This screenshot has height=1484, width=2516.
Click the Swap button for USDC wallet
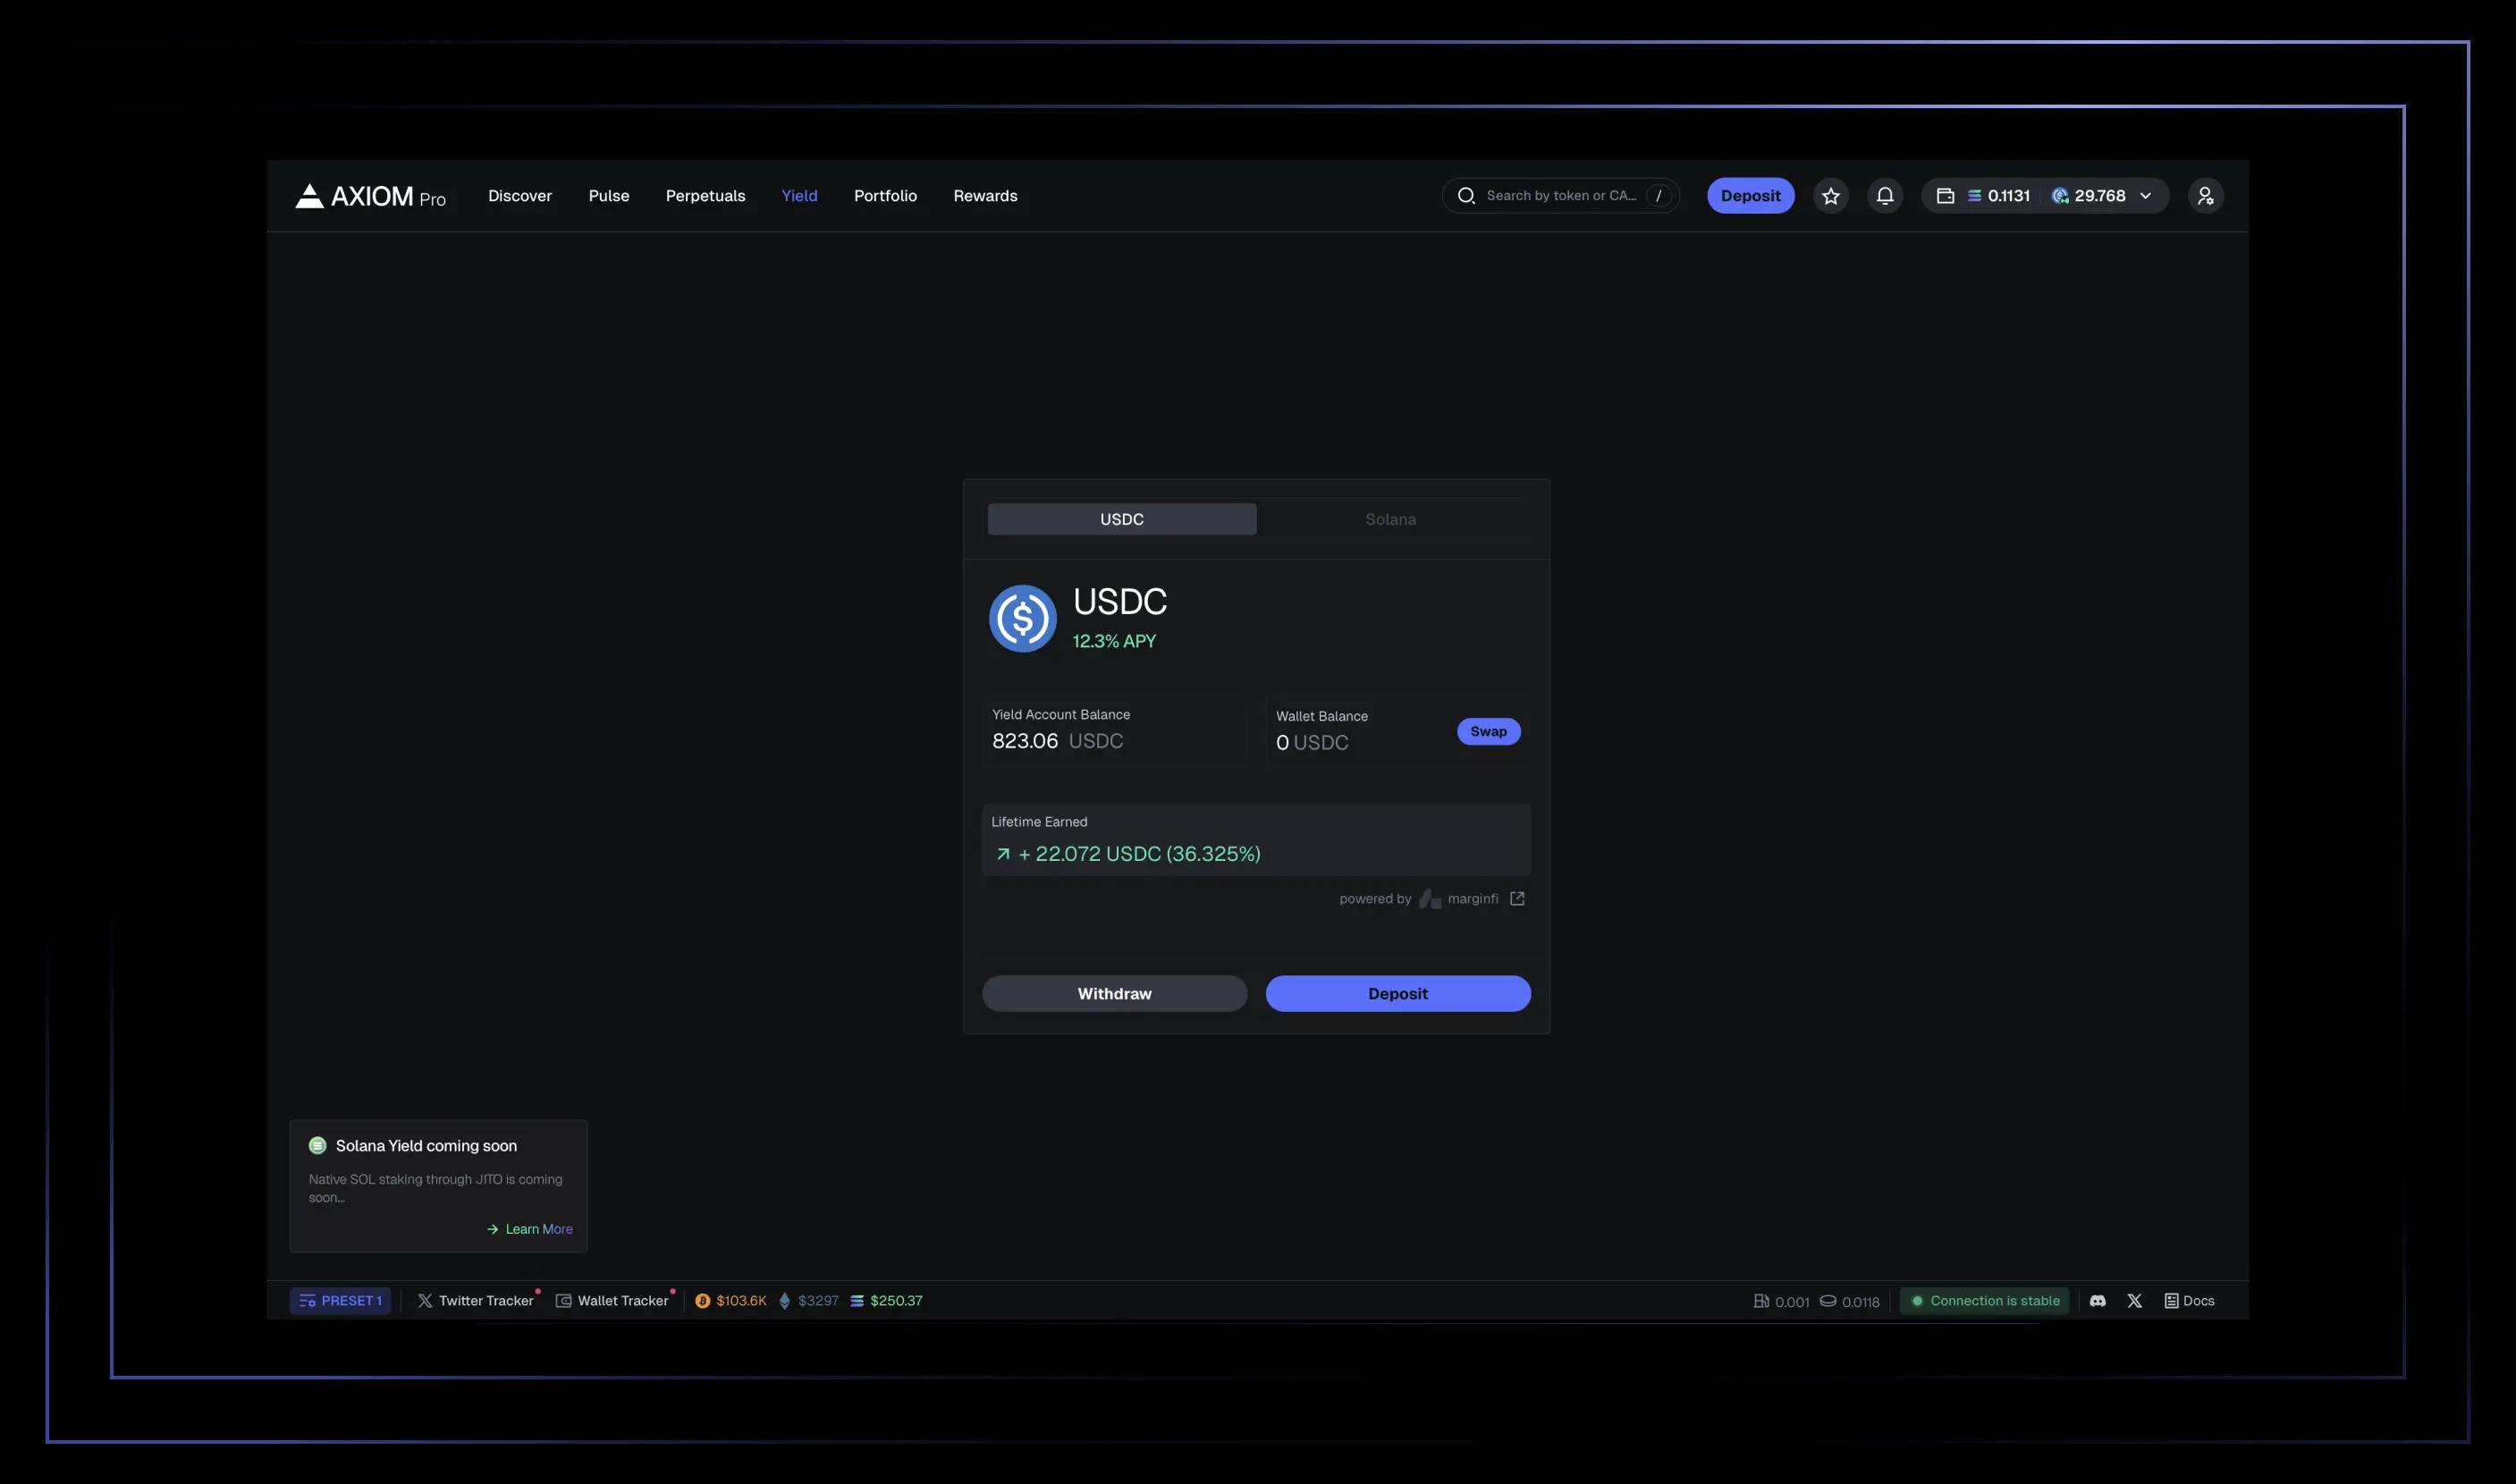pyautogui.click(x=1486, y=731)
